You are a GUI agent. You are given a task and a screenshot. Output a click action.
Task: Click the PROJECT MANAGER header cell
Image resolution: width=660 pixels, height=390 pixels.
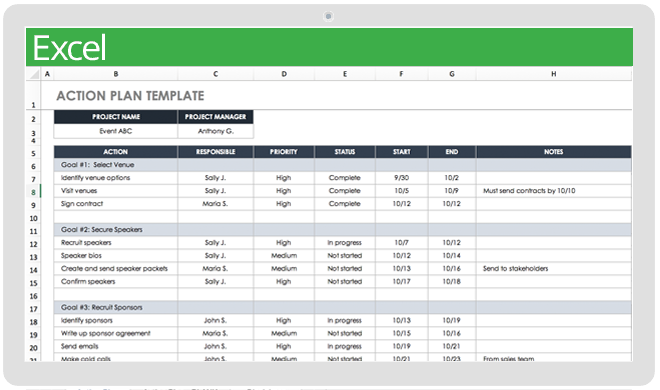[x=216, y=117]
